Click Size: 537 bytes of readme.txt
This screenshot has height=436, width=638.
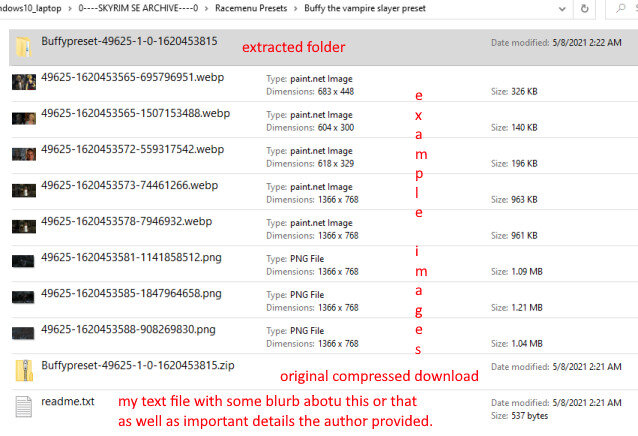tap(519, 416)
